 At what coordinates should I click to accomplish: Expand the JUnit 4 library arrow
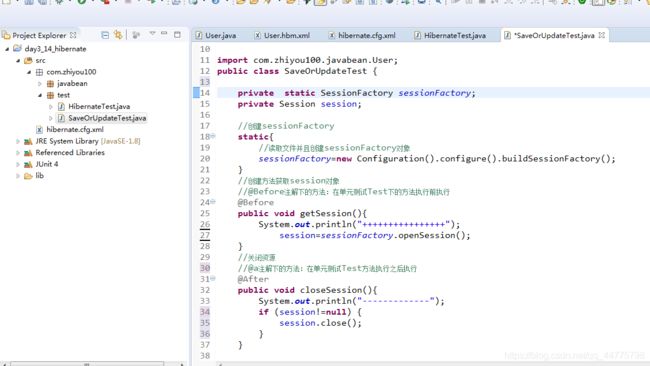[18, 164]
